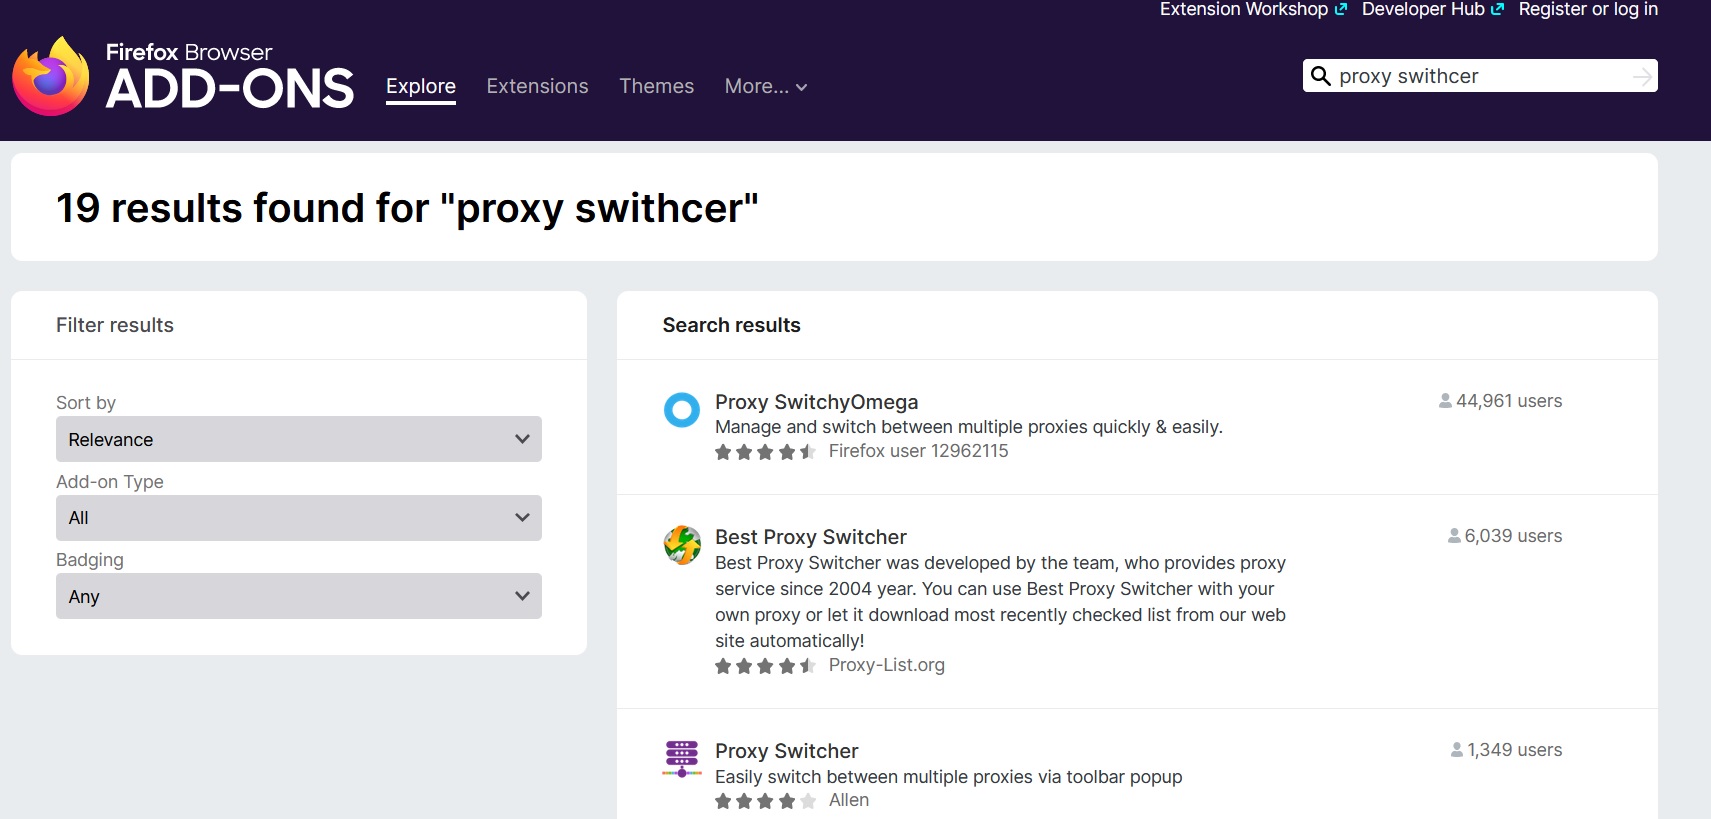1711x819 pixels.
Task: Open the Extension Workshop link
Action: (x=1254, y=10)
